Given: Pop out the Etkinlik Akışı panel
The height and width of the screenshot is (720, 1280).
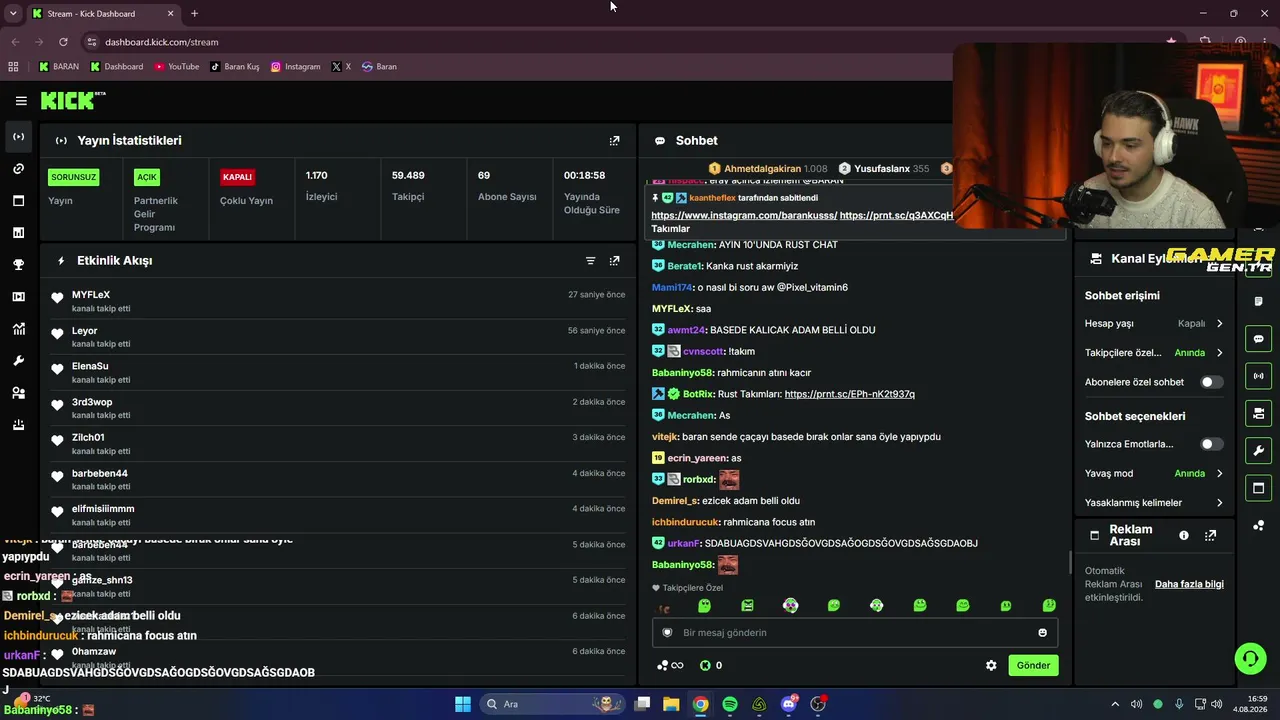Looking at the screenshot, I should (x=614, y=261).
